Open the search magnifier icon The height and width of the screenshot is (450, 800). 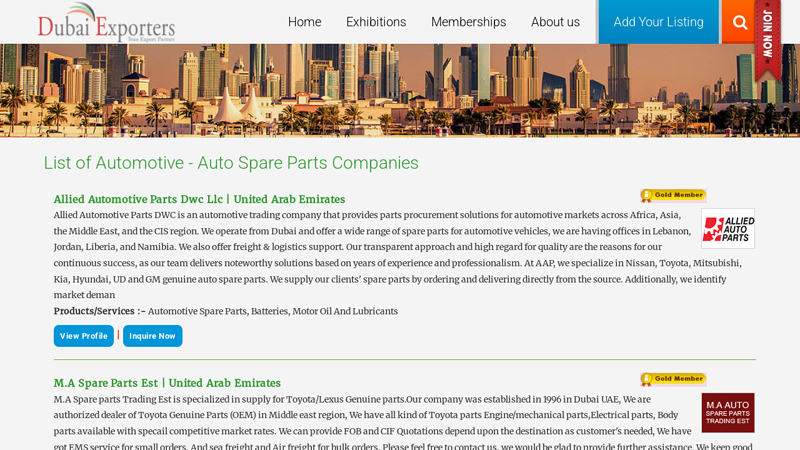click(x=739, y=22)
